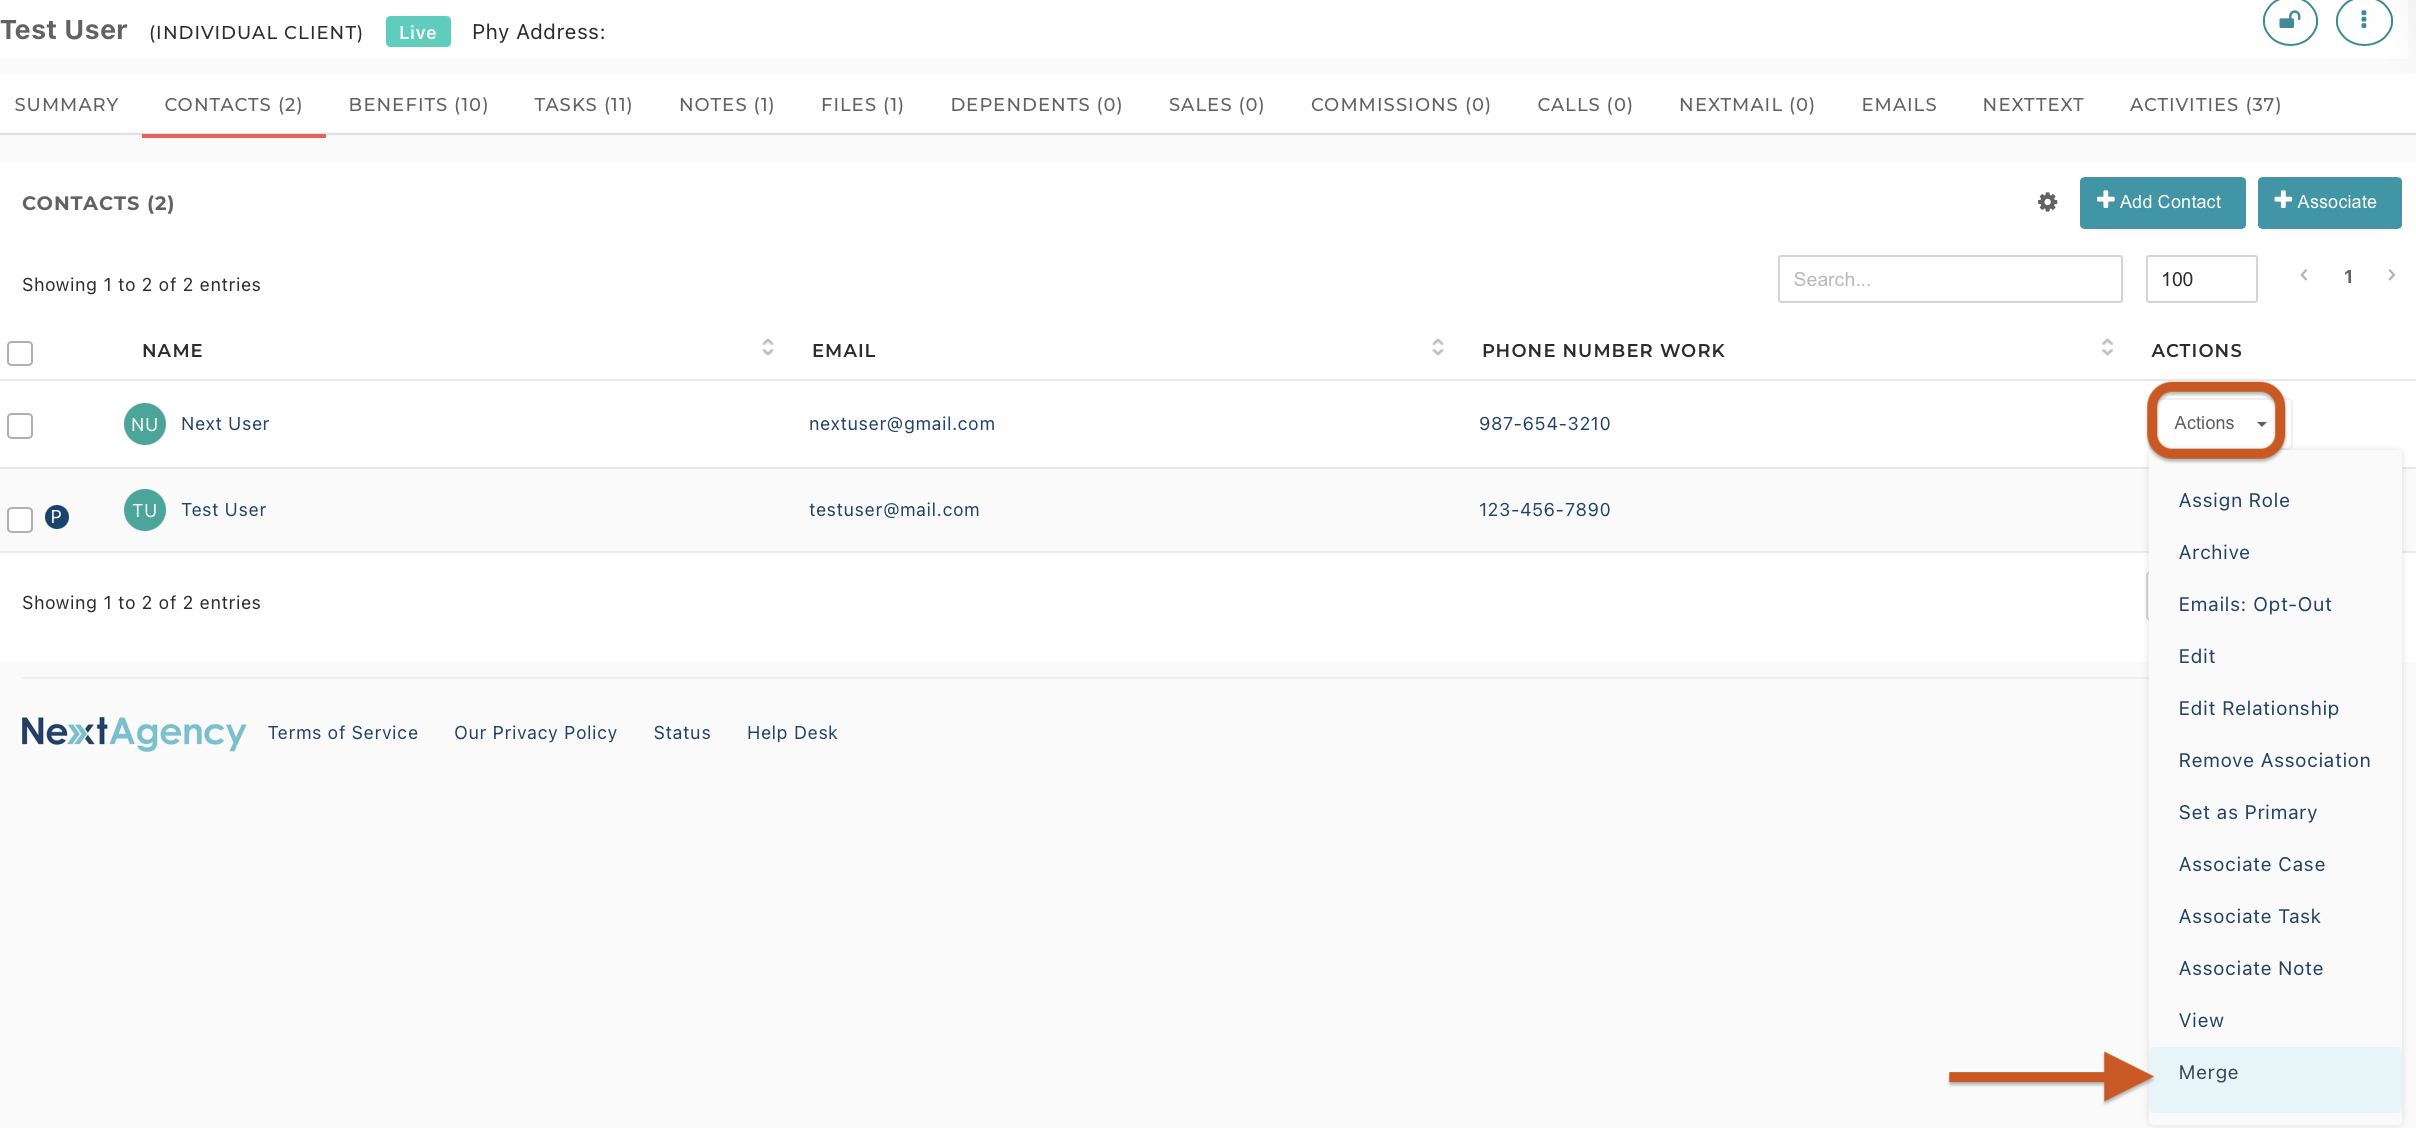The width and height of the screenshot is (2416, 1128).
Task: Check the Next User row checkbox
Action: (20, 426)
